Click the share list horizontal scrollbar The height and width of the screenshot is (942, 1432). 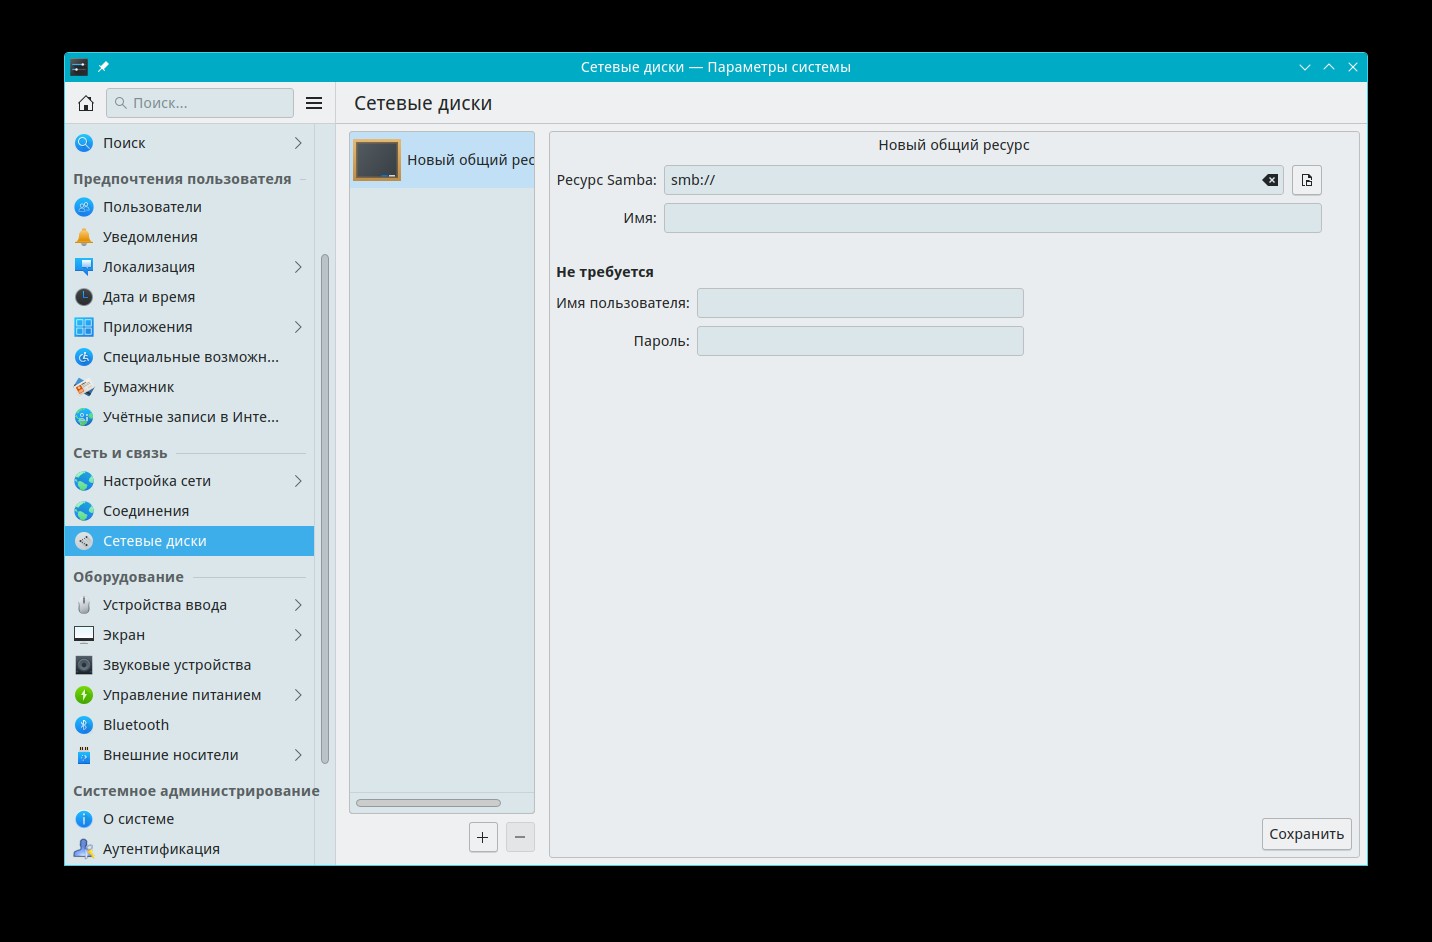tap(428, 803)
